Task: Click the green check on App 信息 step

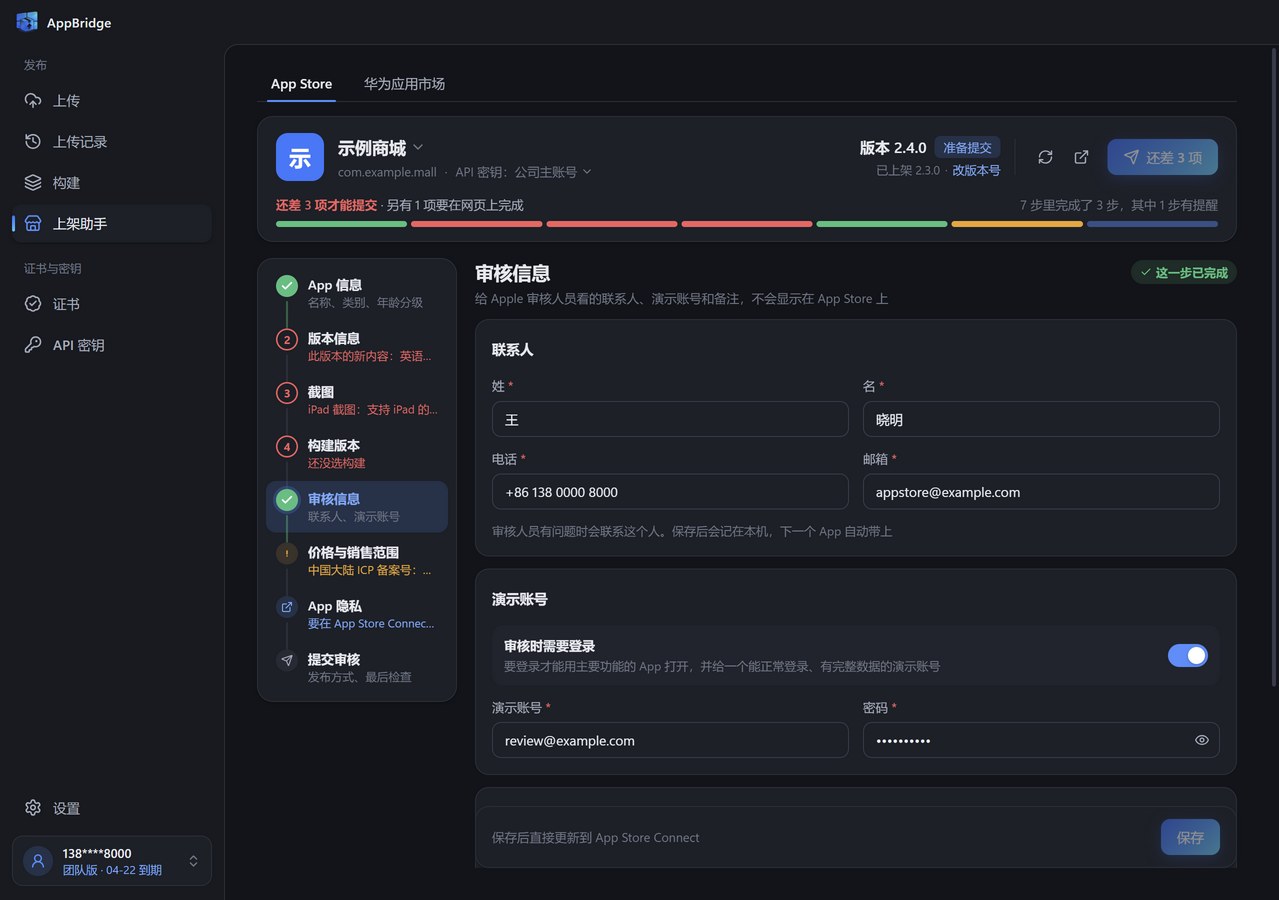Action: tap(287, 286)
